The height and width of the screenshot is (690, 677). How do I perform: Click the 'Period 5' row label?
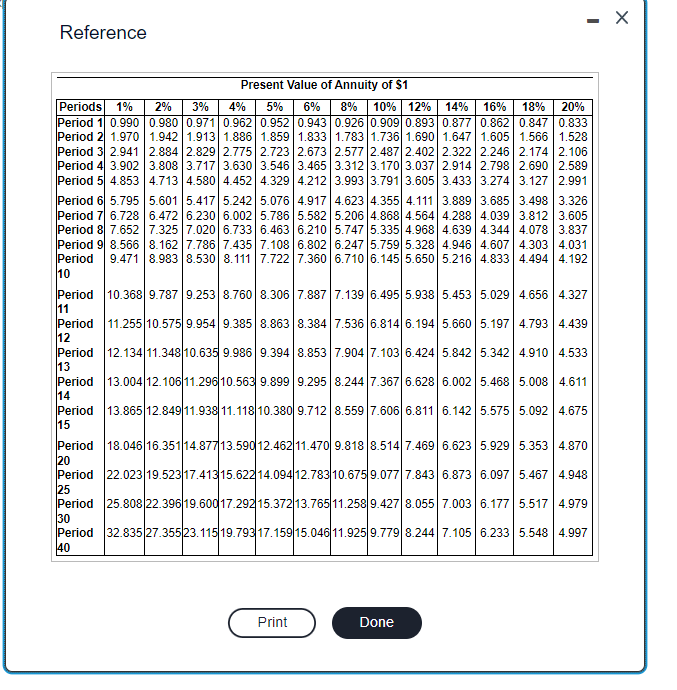pos(81,181)
